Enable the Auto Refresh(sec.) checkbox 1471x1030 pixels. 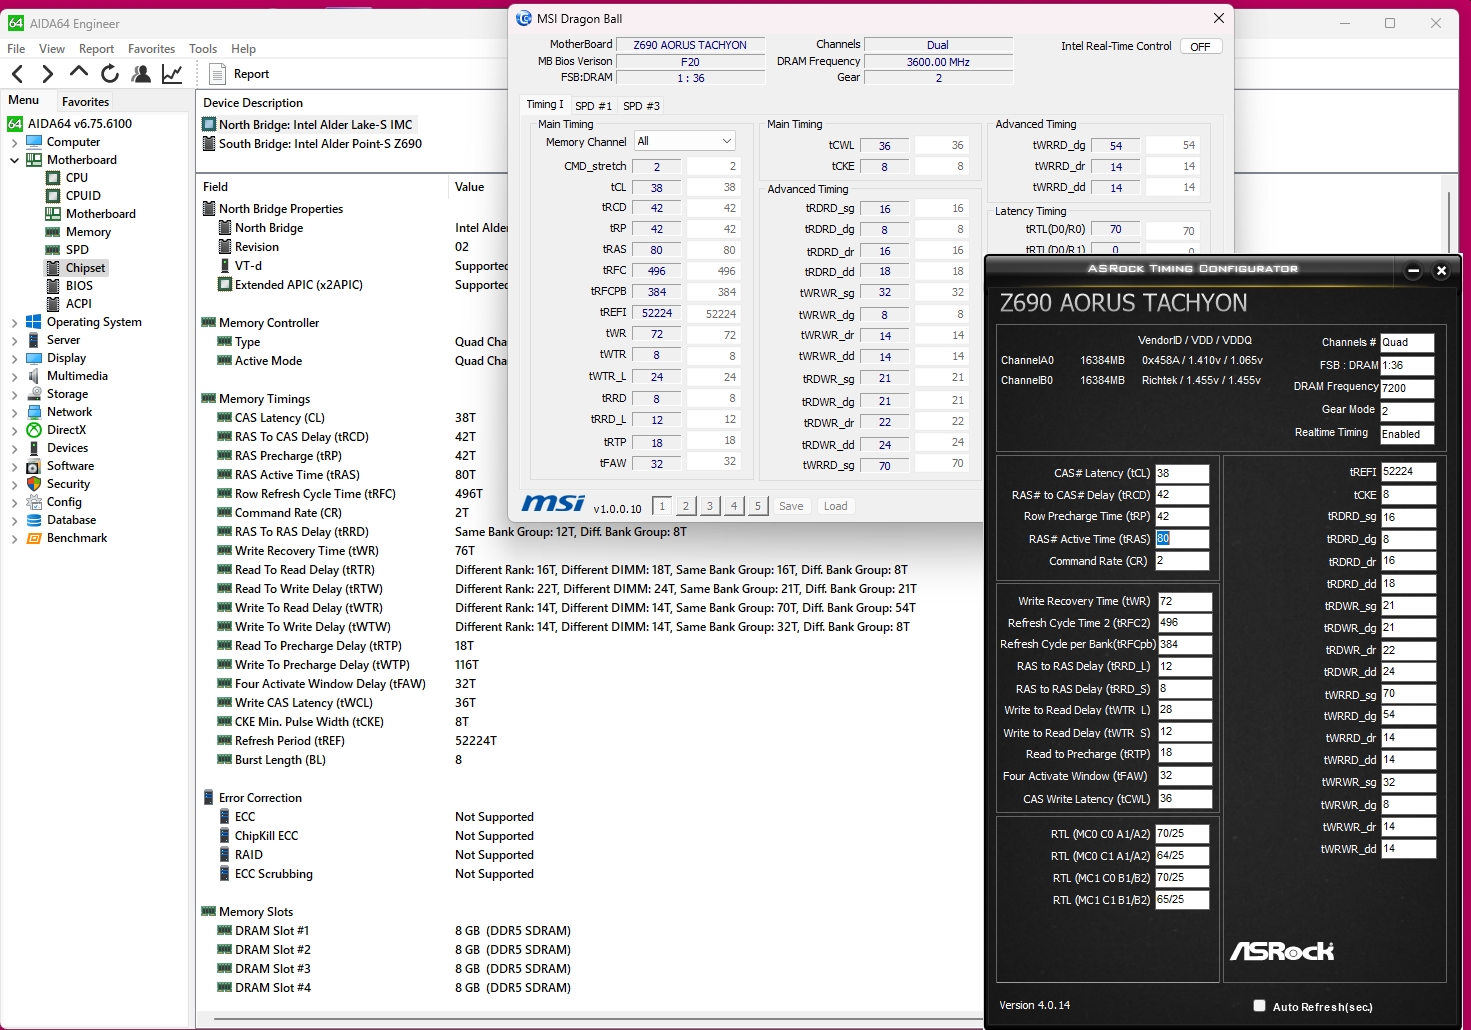coord(1259,1006)
